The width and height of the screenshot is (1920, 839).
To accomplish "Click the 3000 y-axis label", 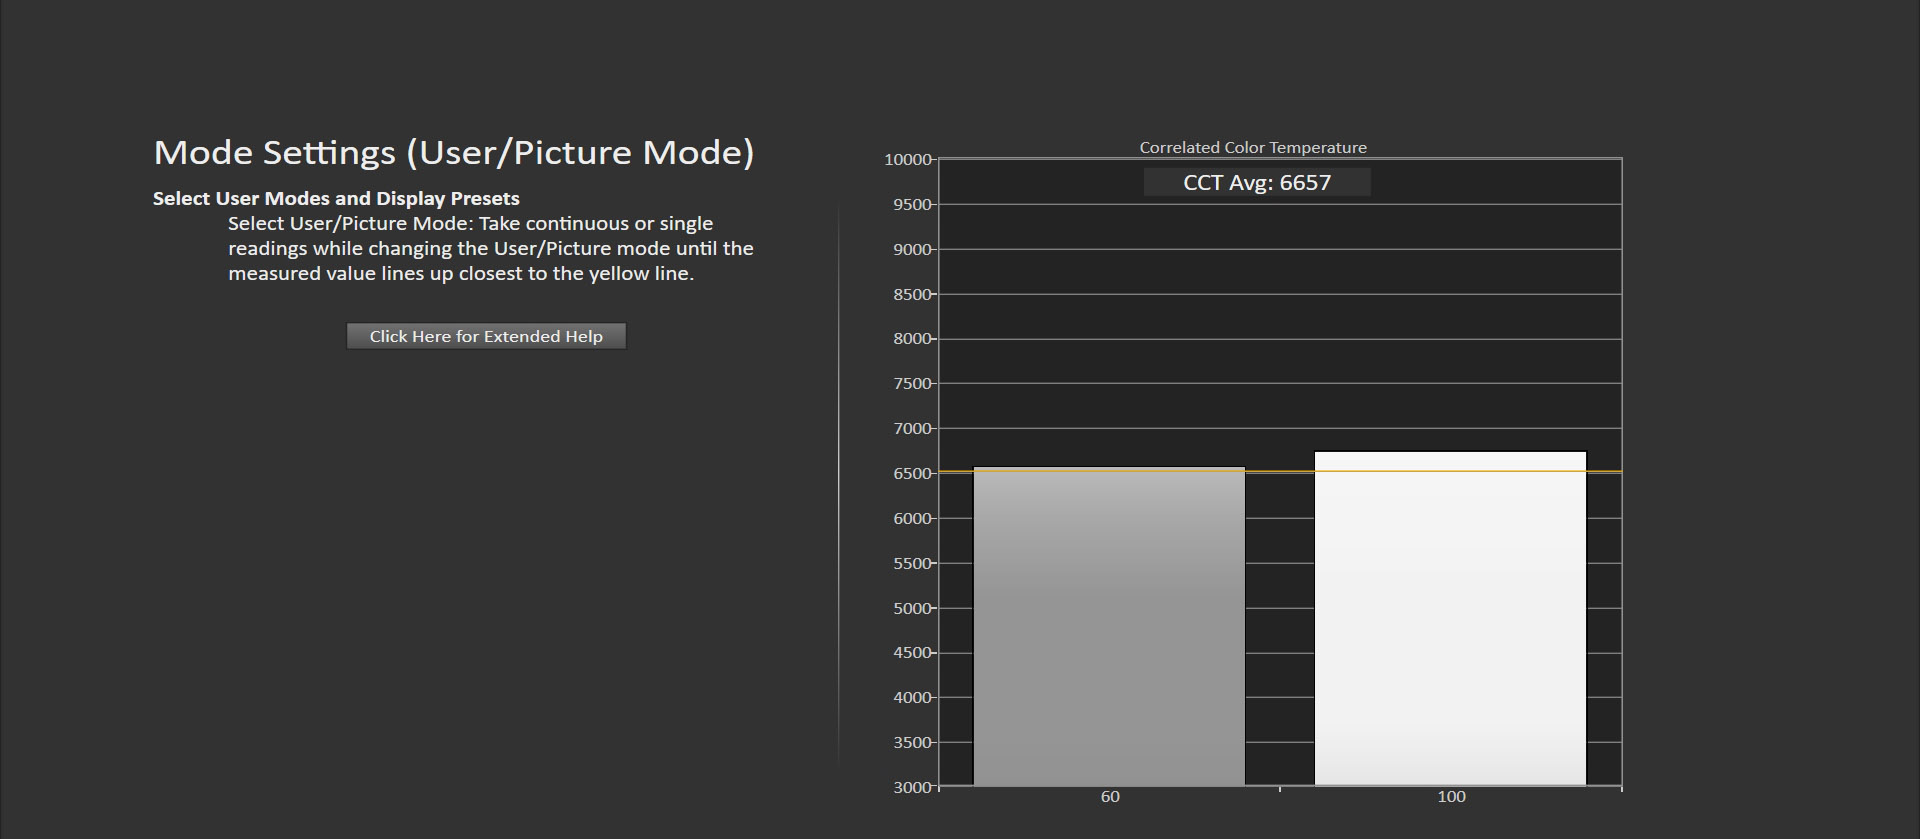I will pos(912,787).
